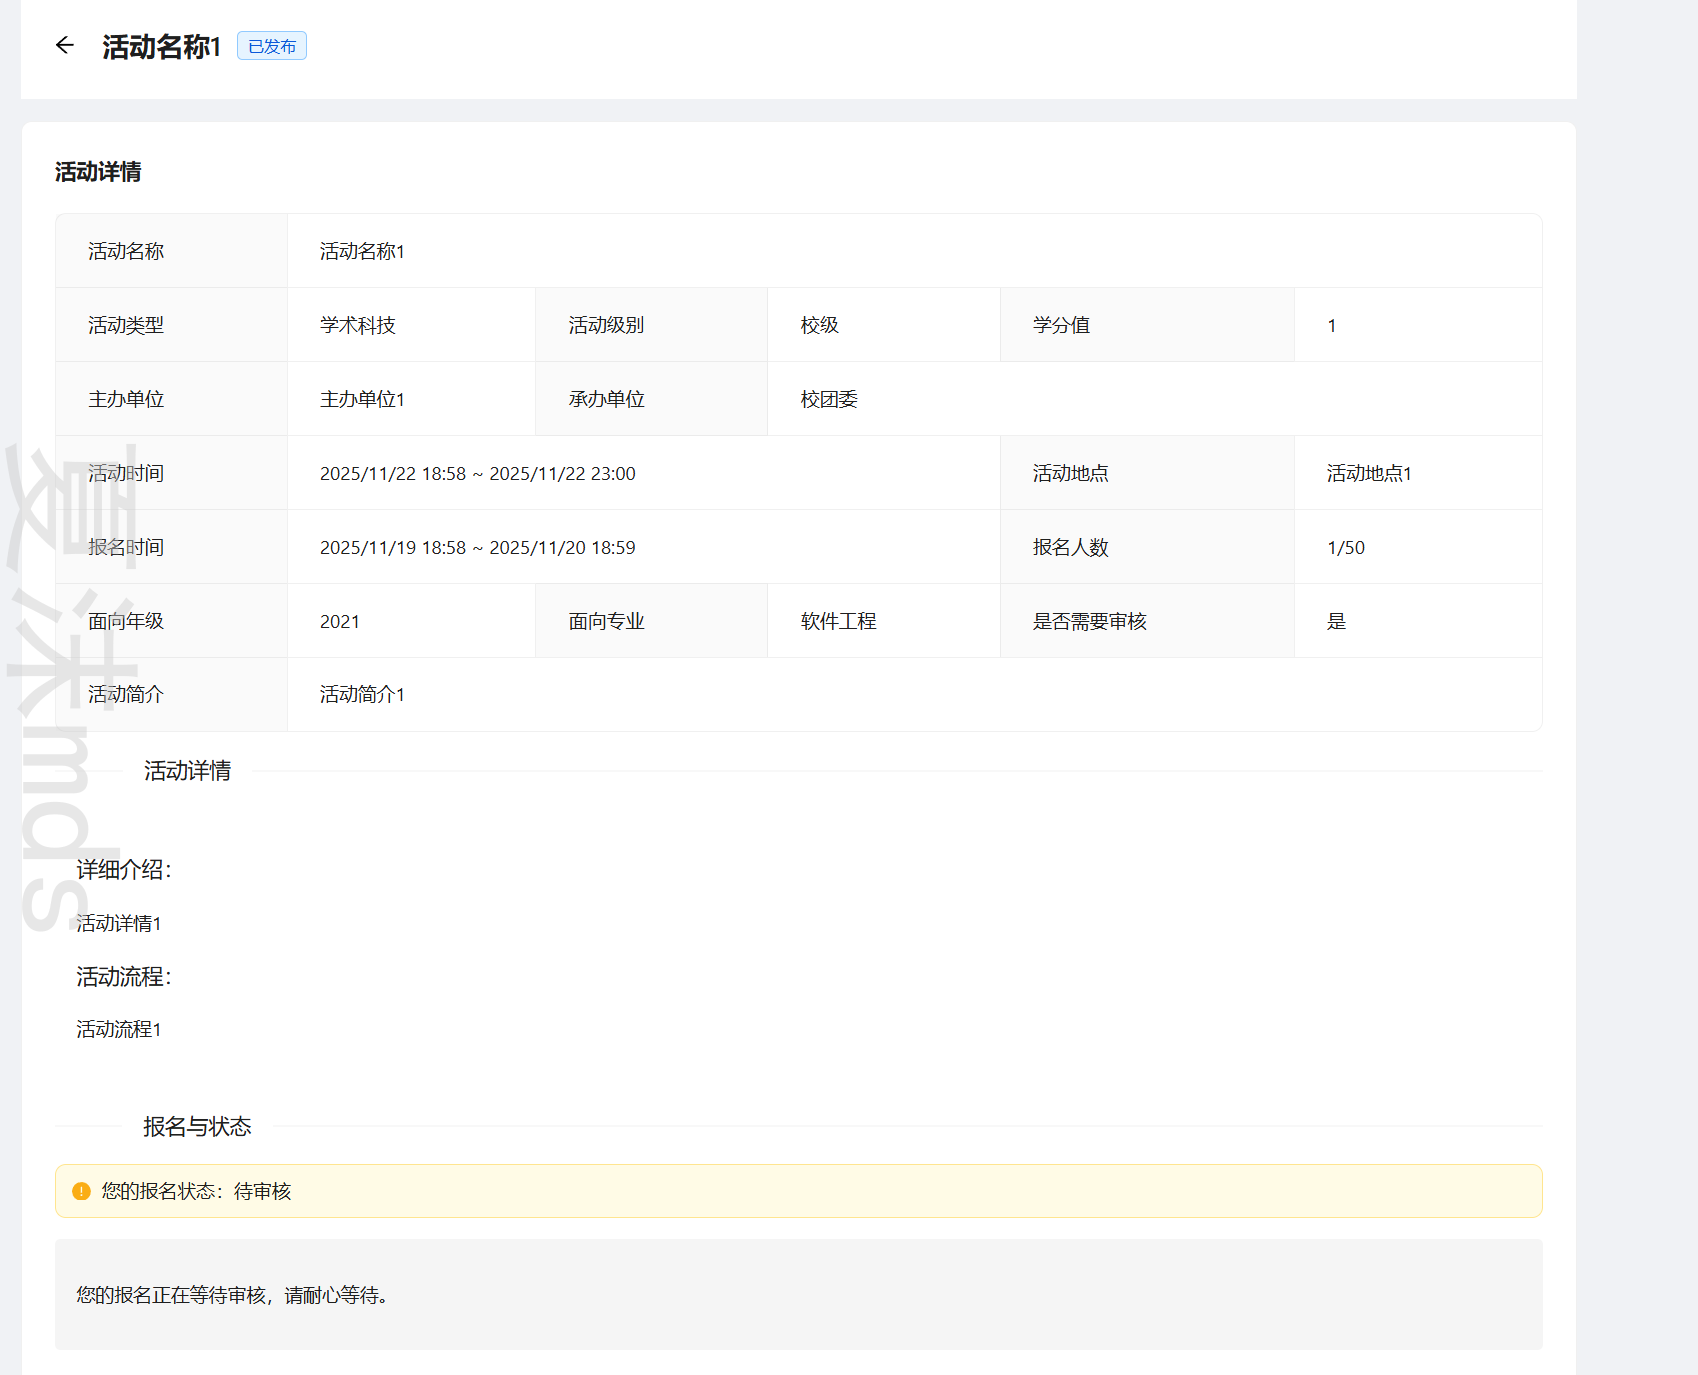The height and width of the screenshot is (1375, 1698).
Task: Click the 报名人数 label cell
Action: tap(1147, 547)
